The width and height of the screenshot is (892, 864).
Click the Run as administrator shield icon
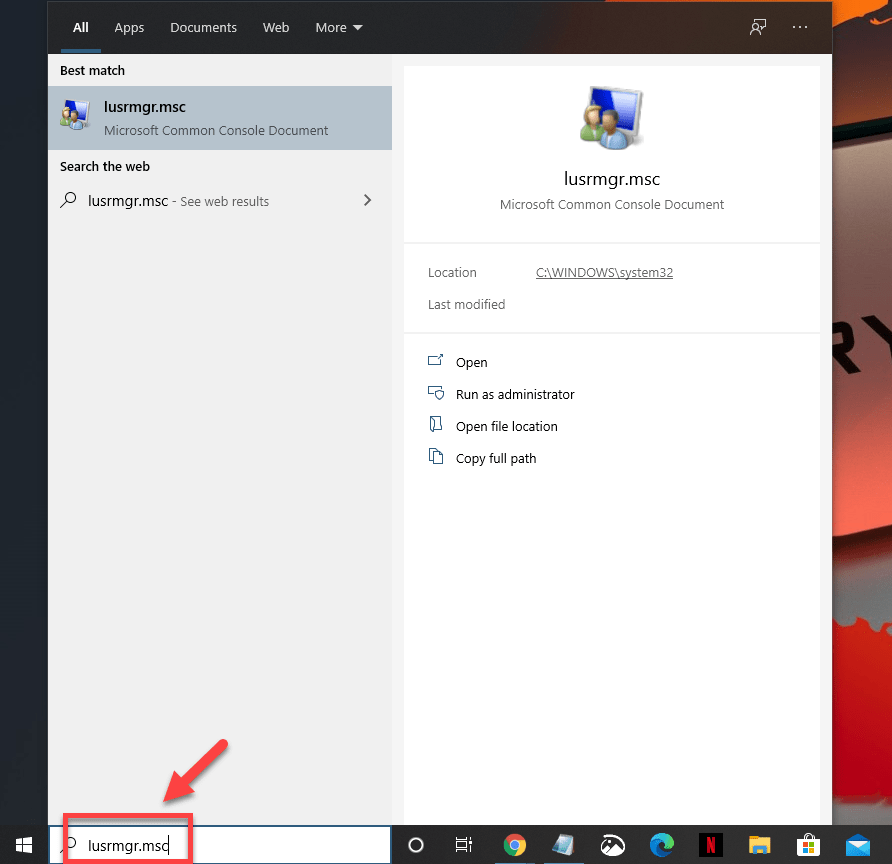(436, 392)
